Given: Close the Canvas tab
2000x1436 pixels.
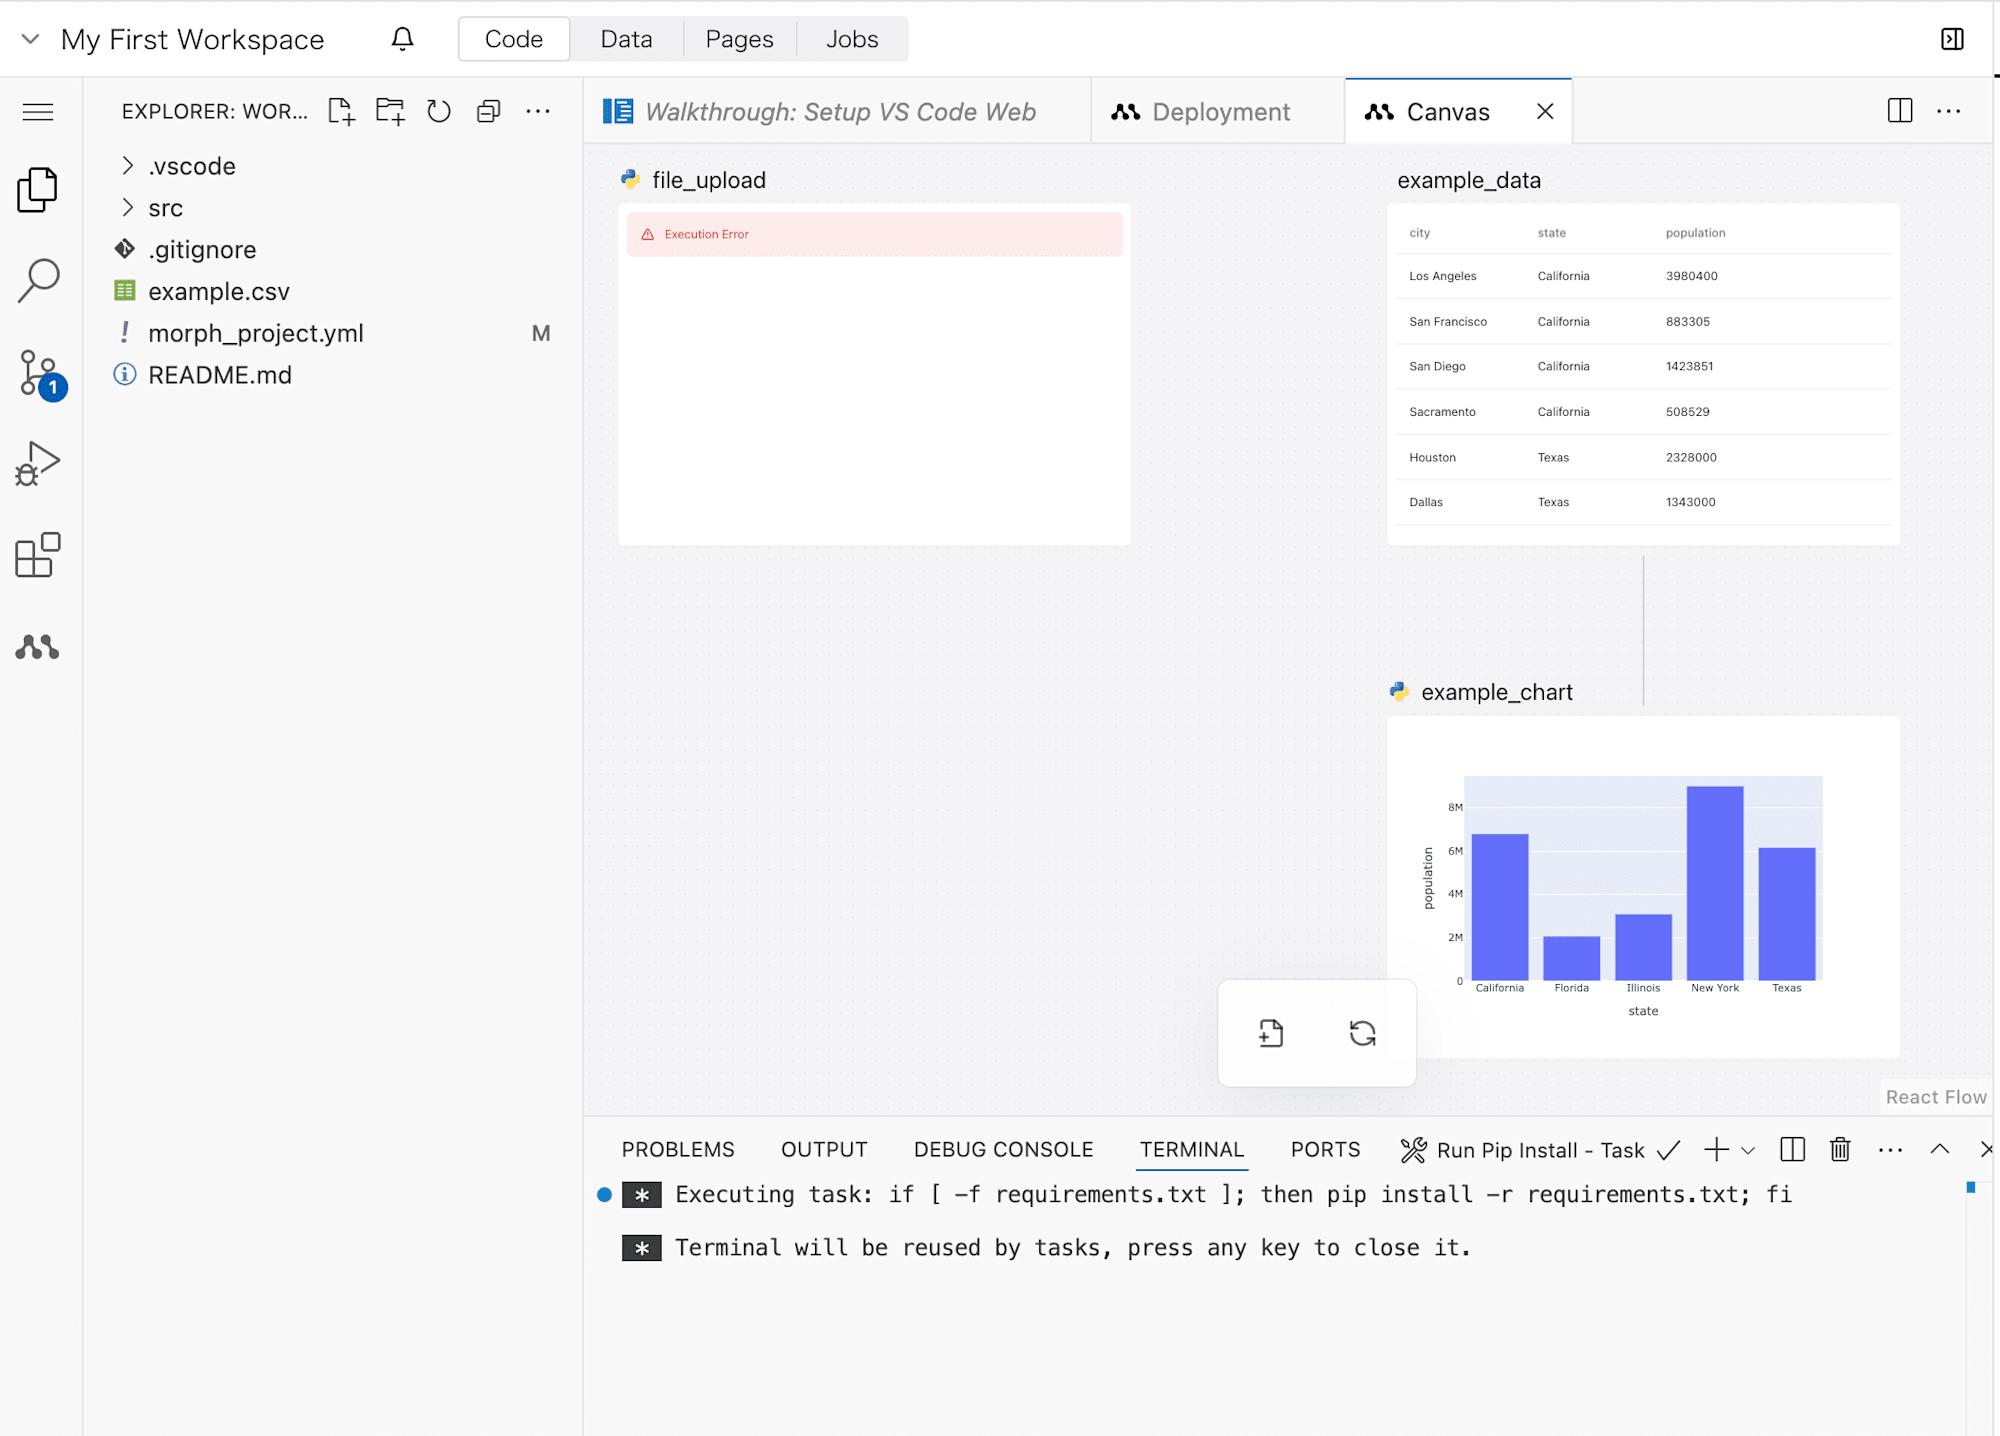Looking at the screenshot, I should pyautogui.click(x=1545, y=111).
